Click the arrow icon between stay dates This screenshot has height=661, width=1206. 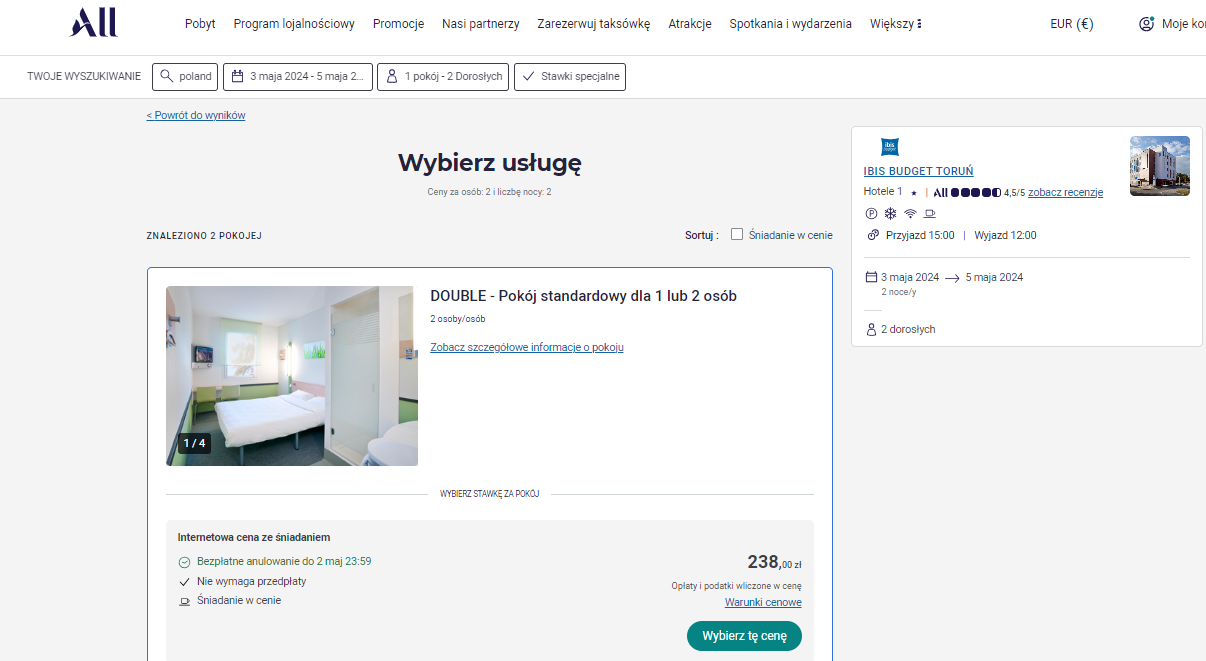(952, 277)
